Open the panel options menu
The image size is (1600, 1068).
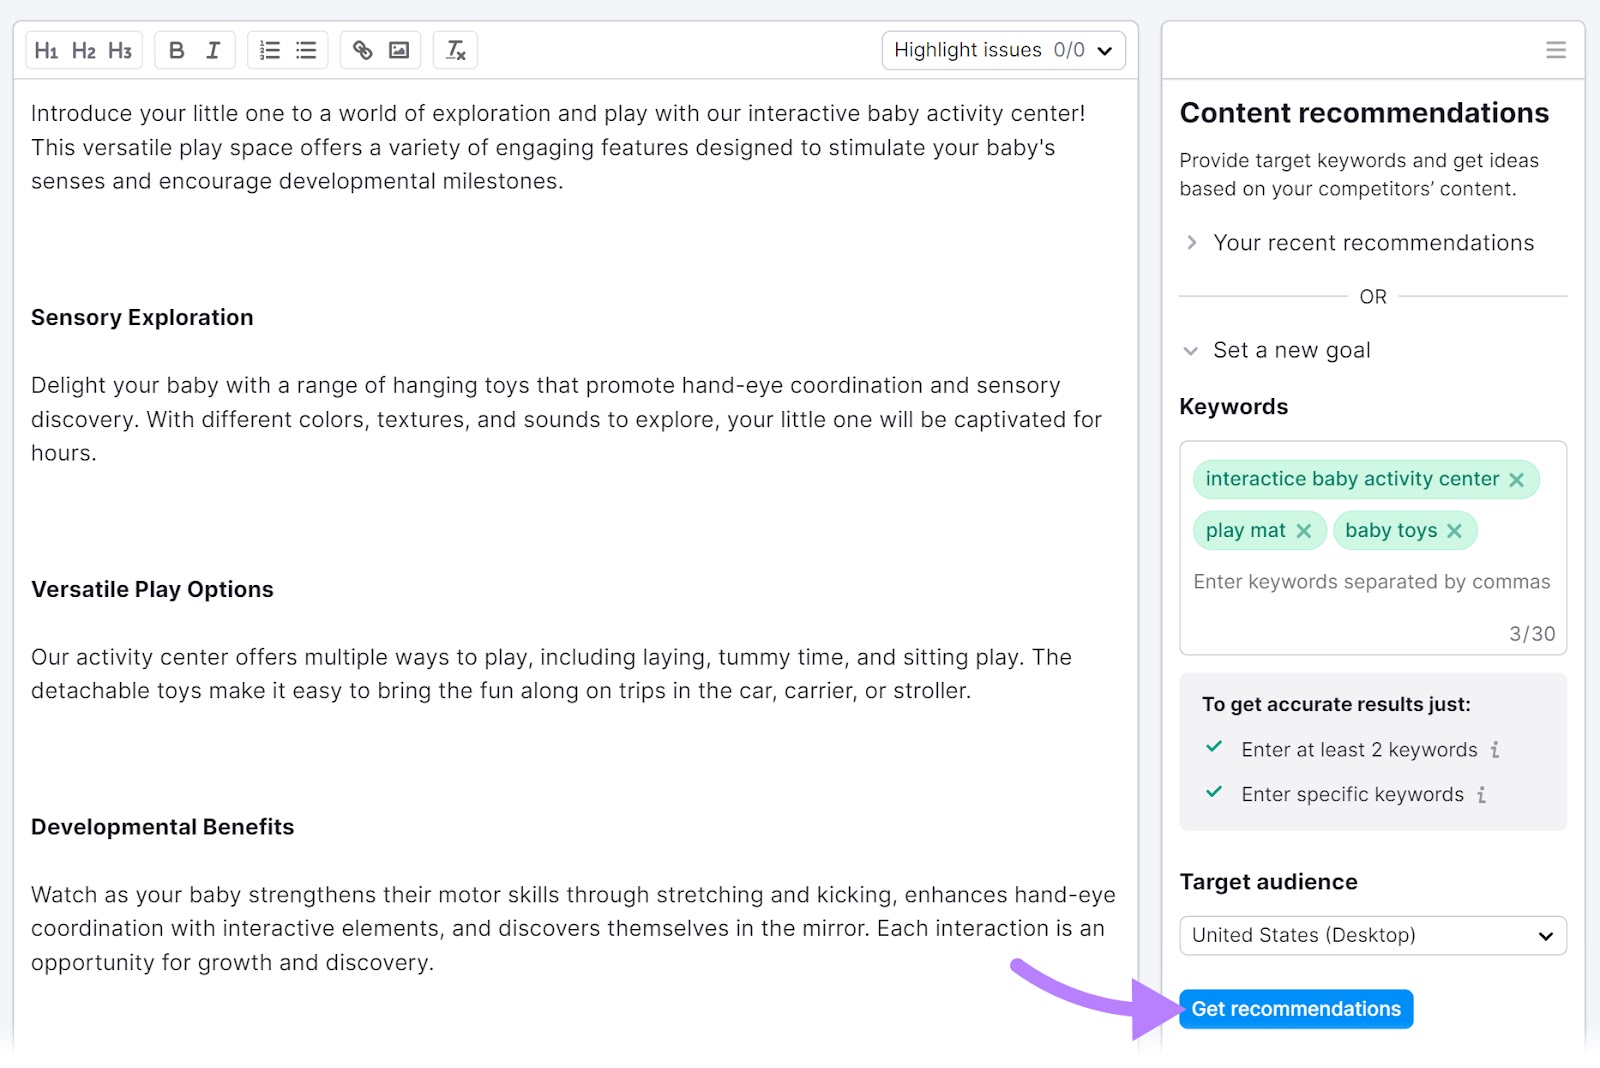(x=1555, y=50)
